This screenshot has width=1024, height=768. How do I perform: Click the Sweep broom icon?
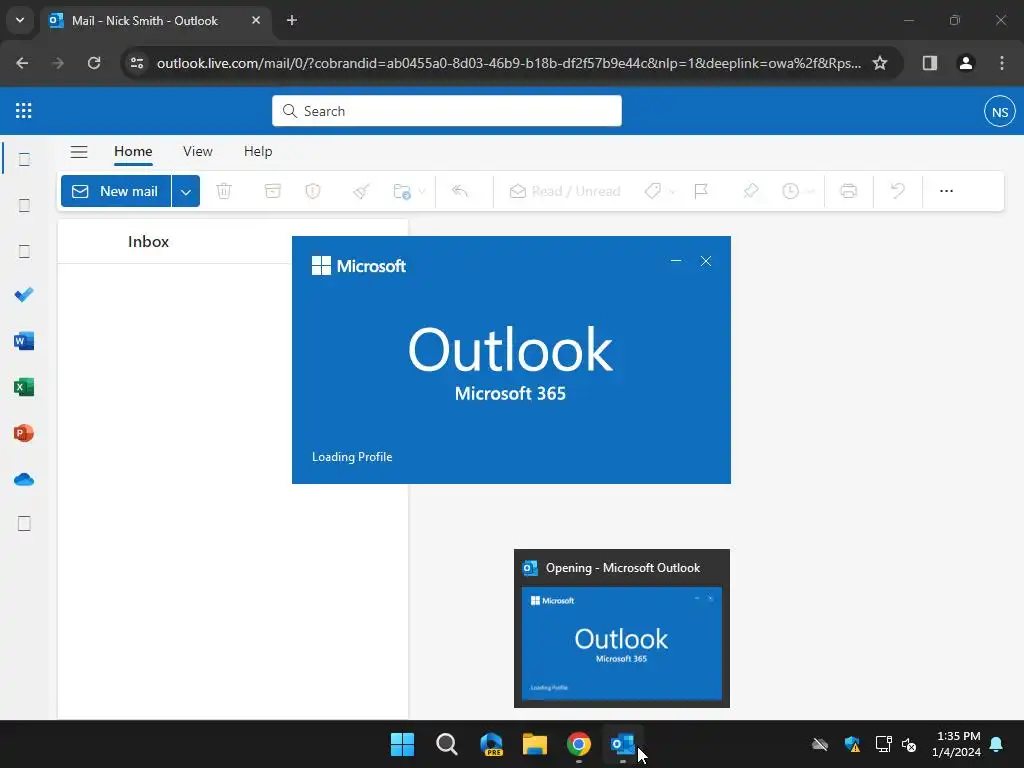click(361, 191)
